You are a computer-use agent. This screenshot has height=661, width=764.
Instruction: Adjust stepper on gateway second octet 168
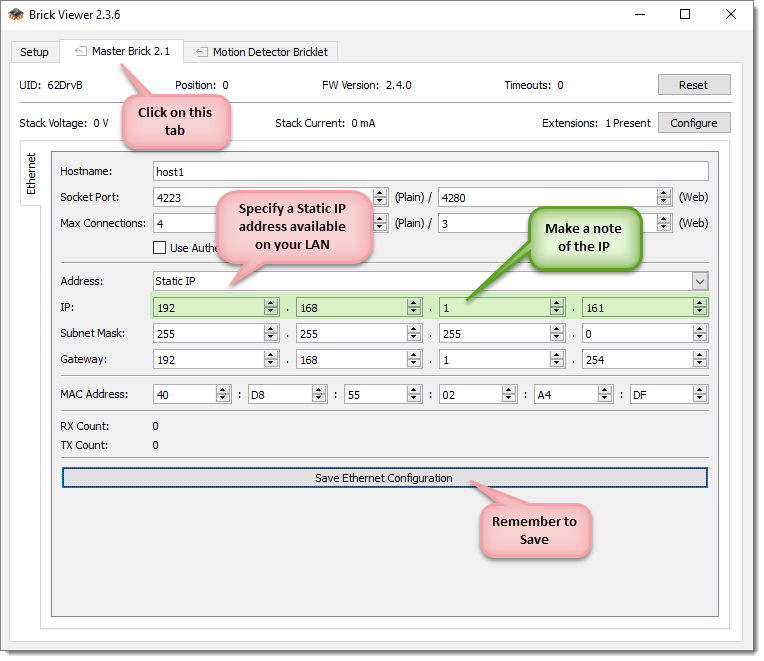tap(414, 359)
